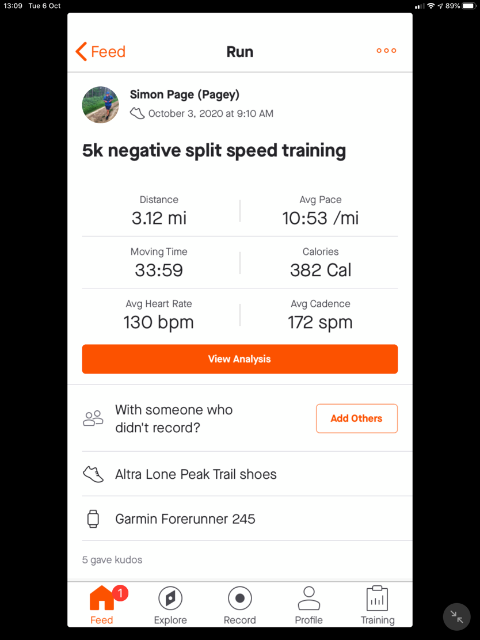Tap the activity title '5k negative split speed training'
The width and height of the screenshot is (480, 640).
point(214,150)
